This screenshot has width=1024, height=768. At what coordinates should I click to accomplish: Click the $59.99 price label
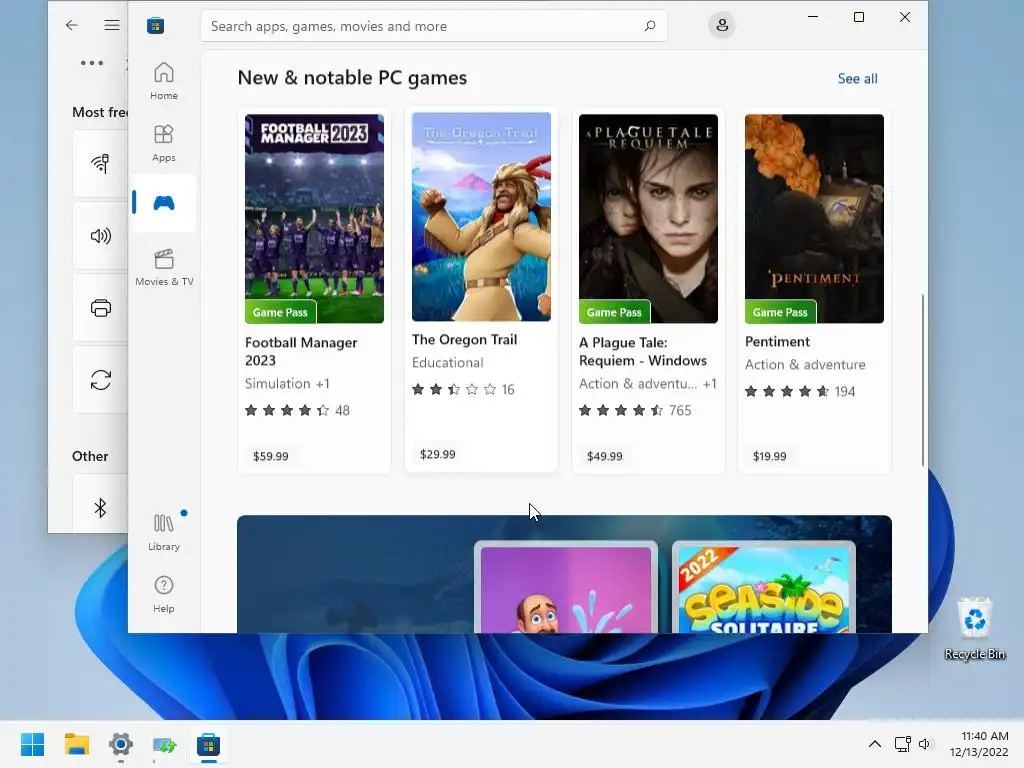coord(270,456)
